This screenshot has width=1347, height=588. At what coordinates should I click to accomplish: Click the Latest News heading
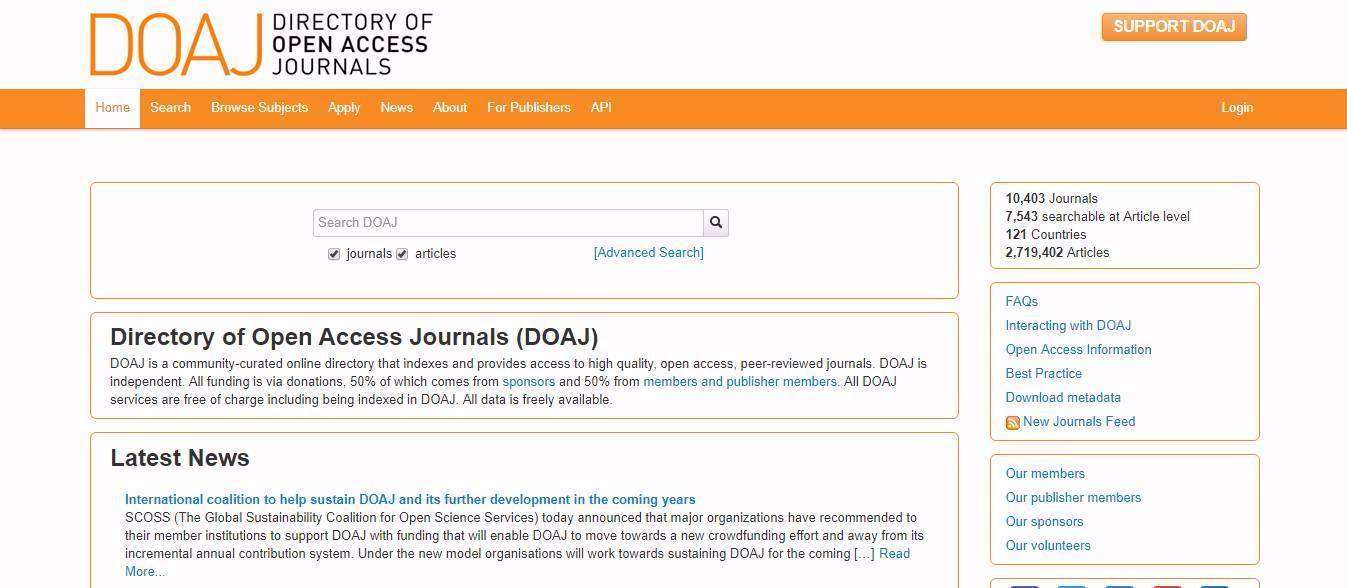tap(180, 458)
